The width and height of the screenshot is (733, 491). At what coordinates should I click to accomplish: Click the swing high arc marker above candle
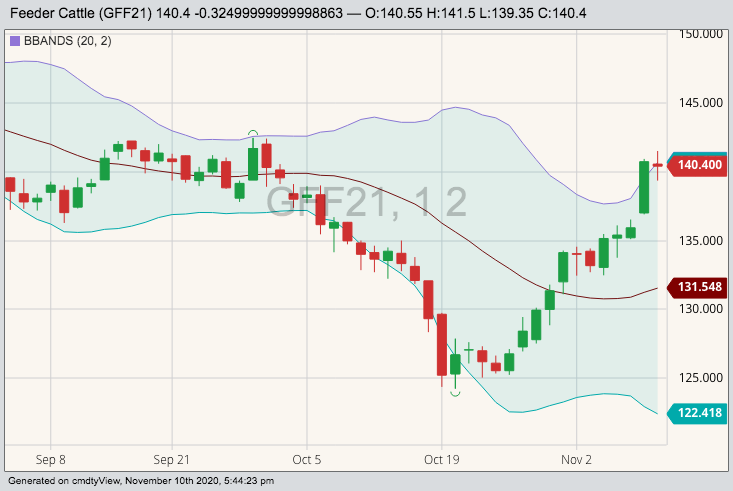pos(253,132)
